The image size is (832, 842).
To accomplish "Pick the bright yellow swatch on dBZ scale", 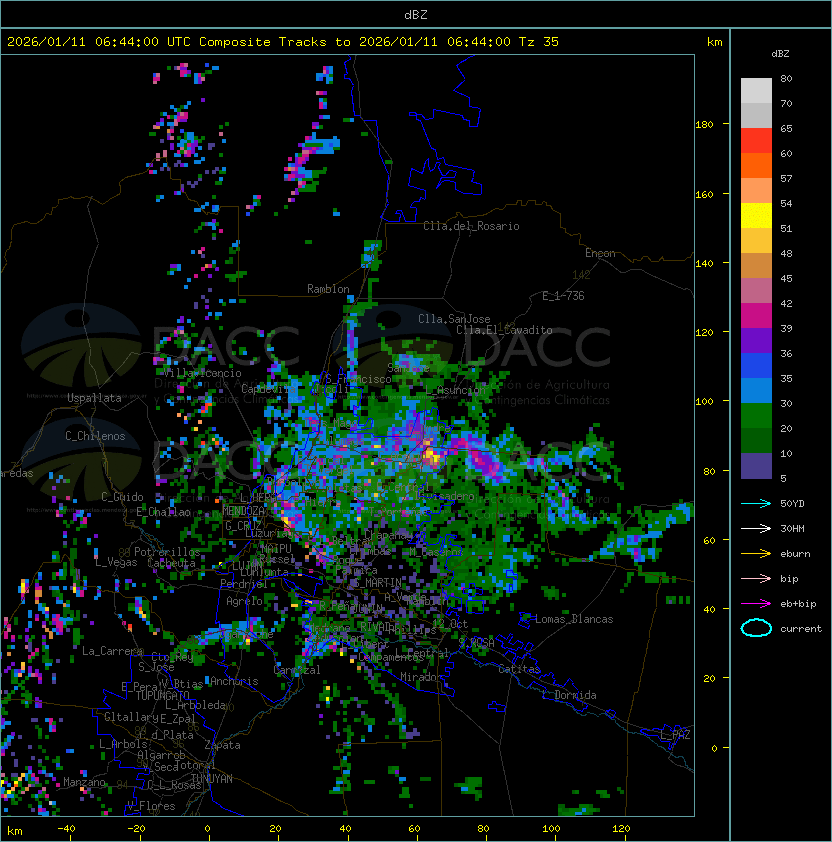I will click(756, 216).
